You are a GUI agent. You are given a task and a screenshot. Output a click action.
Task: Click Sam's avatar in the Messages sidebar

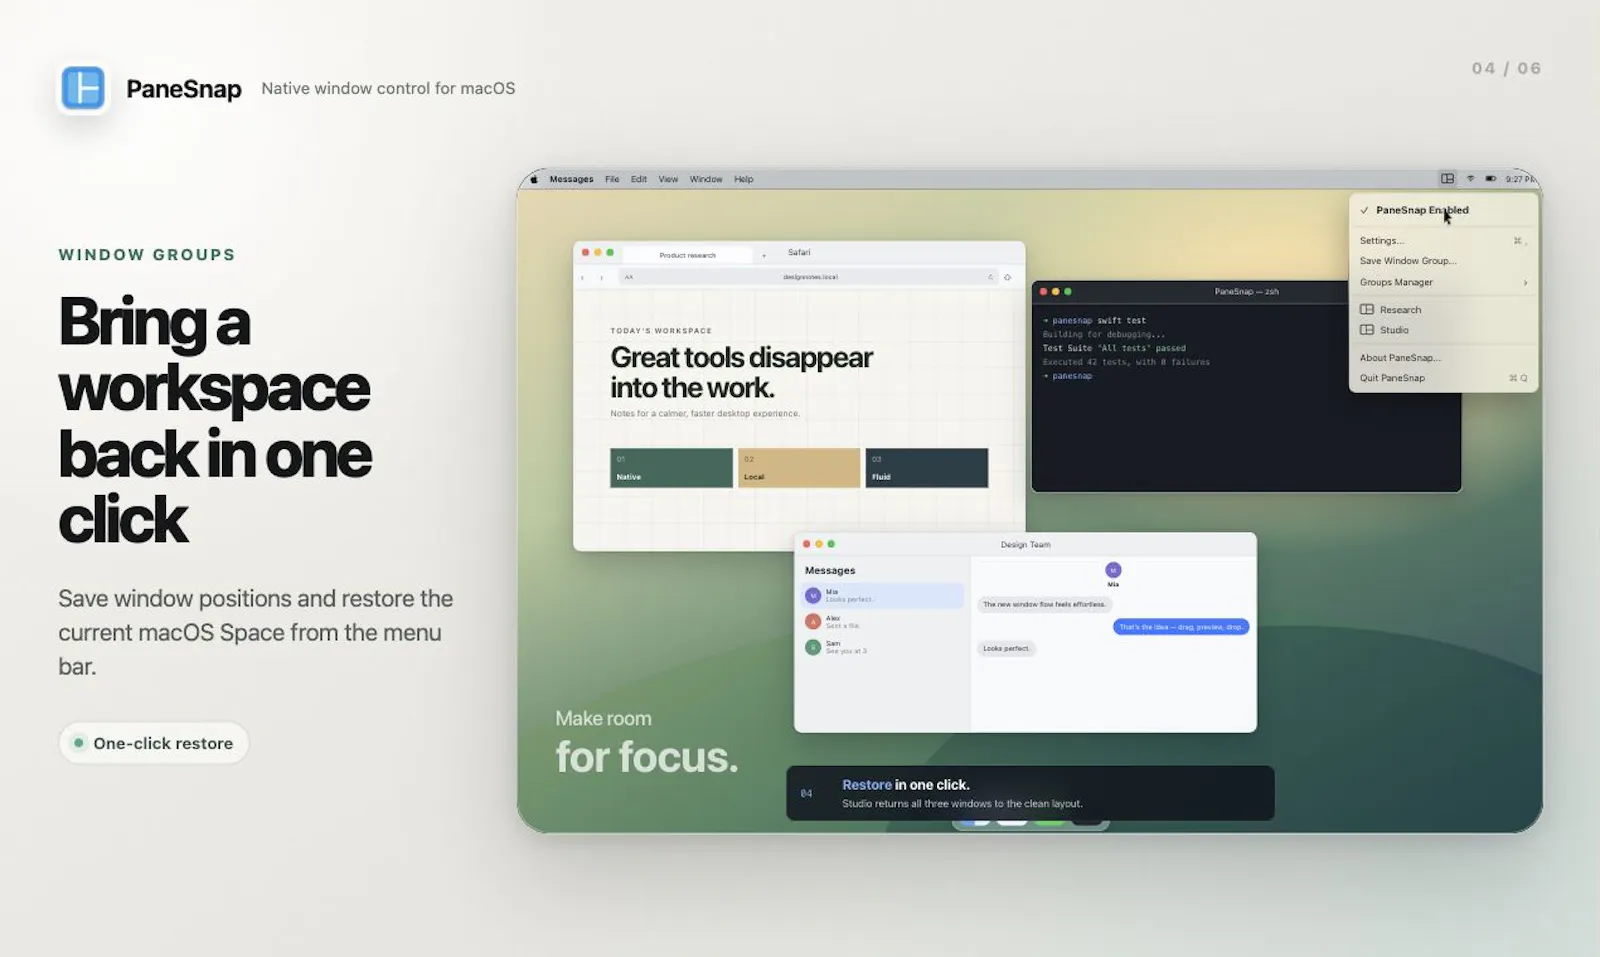[813, 647]
